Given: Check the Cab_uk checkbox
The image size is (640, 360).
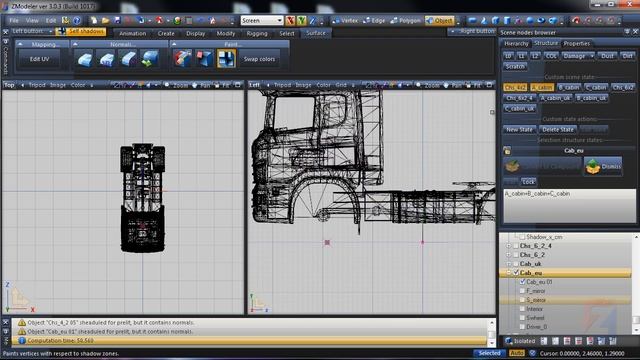Looking at the screenshot, I should 516,264.
